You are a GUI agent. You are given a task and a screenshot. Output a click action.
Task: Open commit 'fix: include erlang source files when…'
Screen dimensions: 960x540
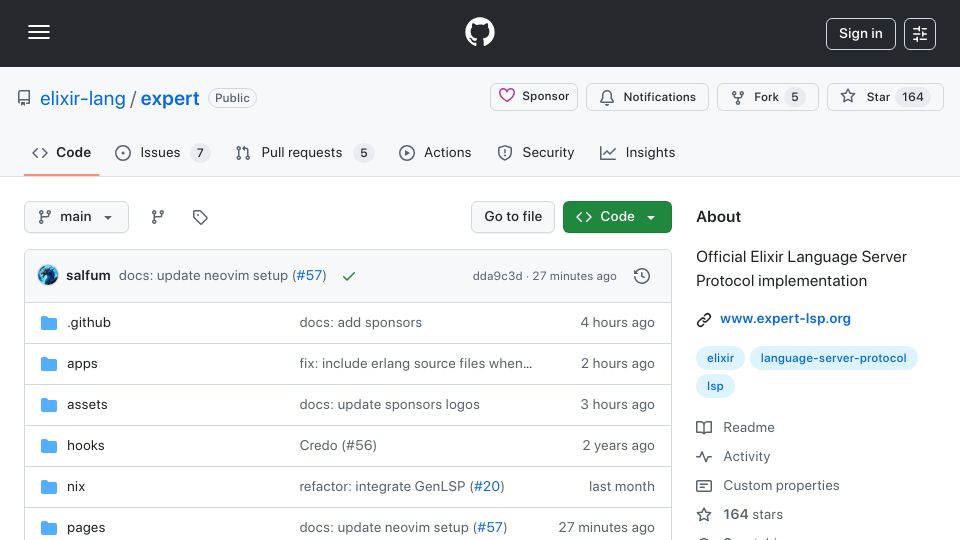click(x=416, y=364)
